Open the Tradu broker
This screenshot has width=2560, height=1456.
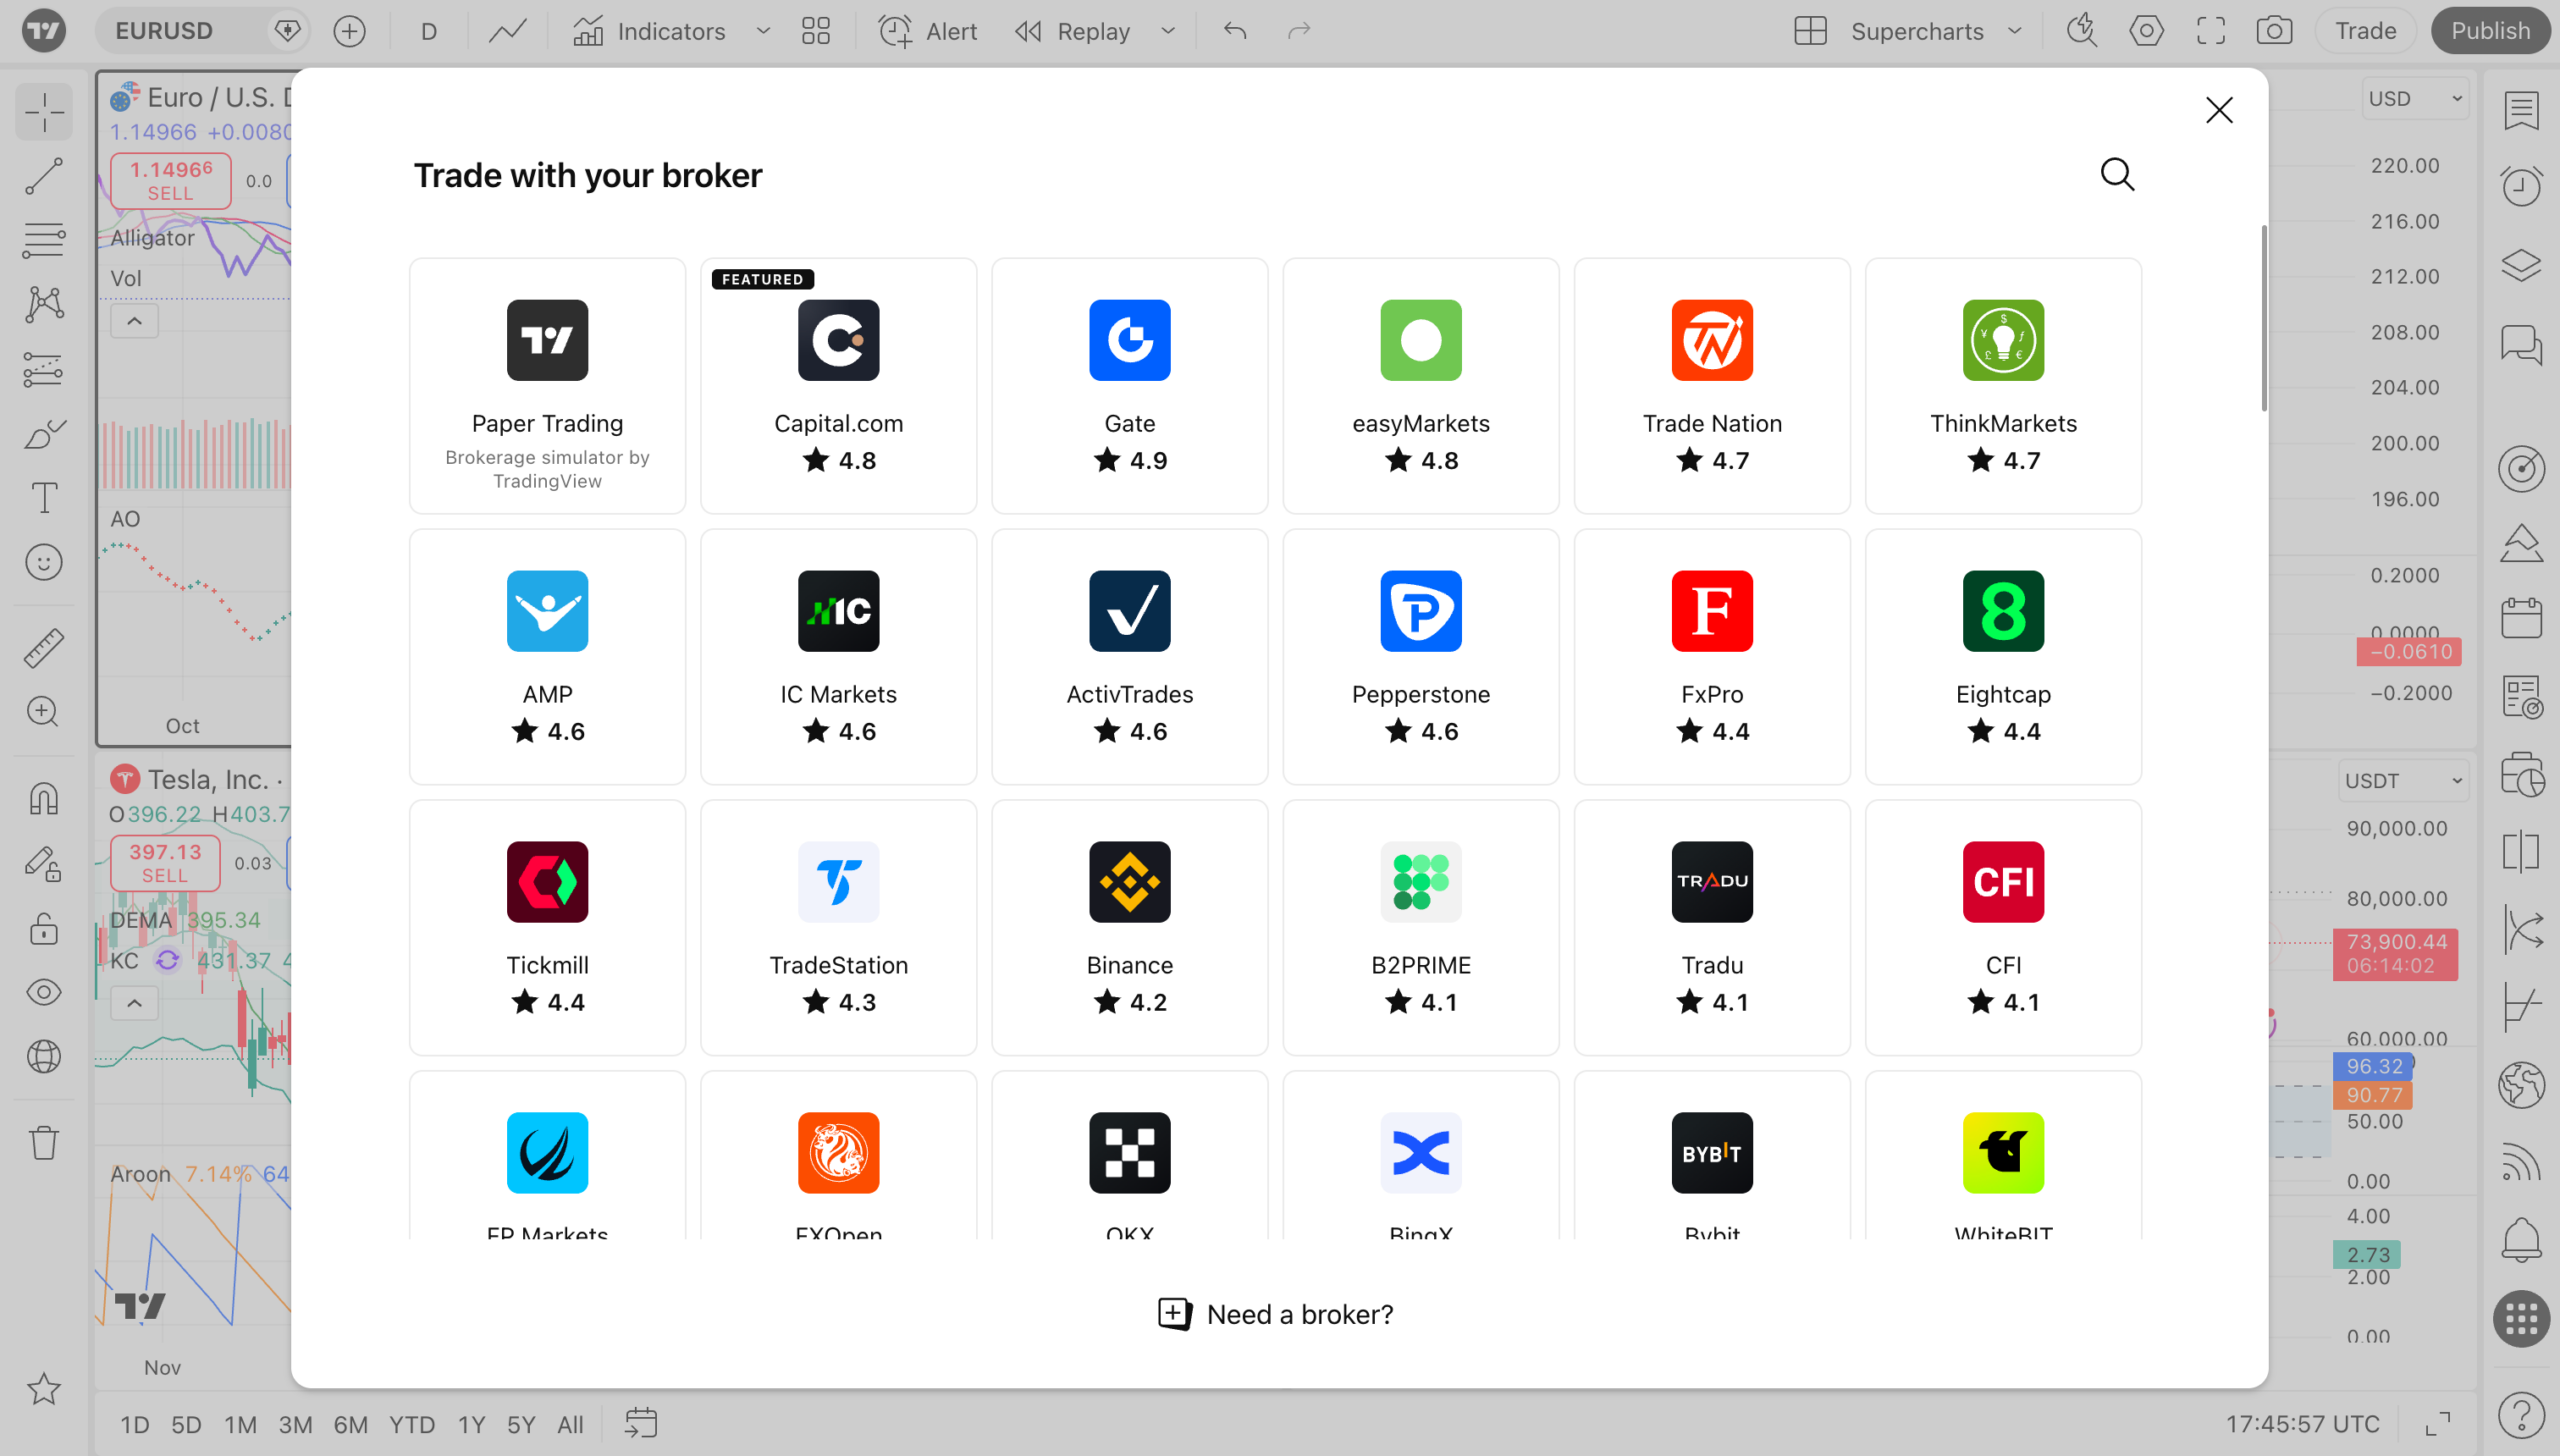(1712, 927)
